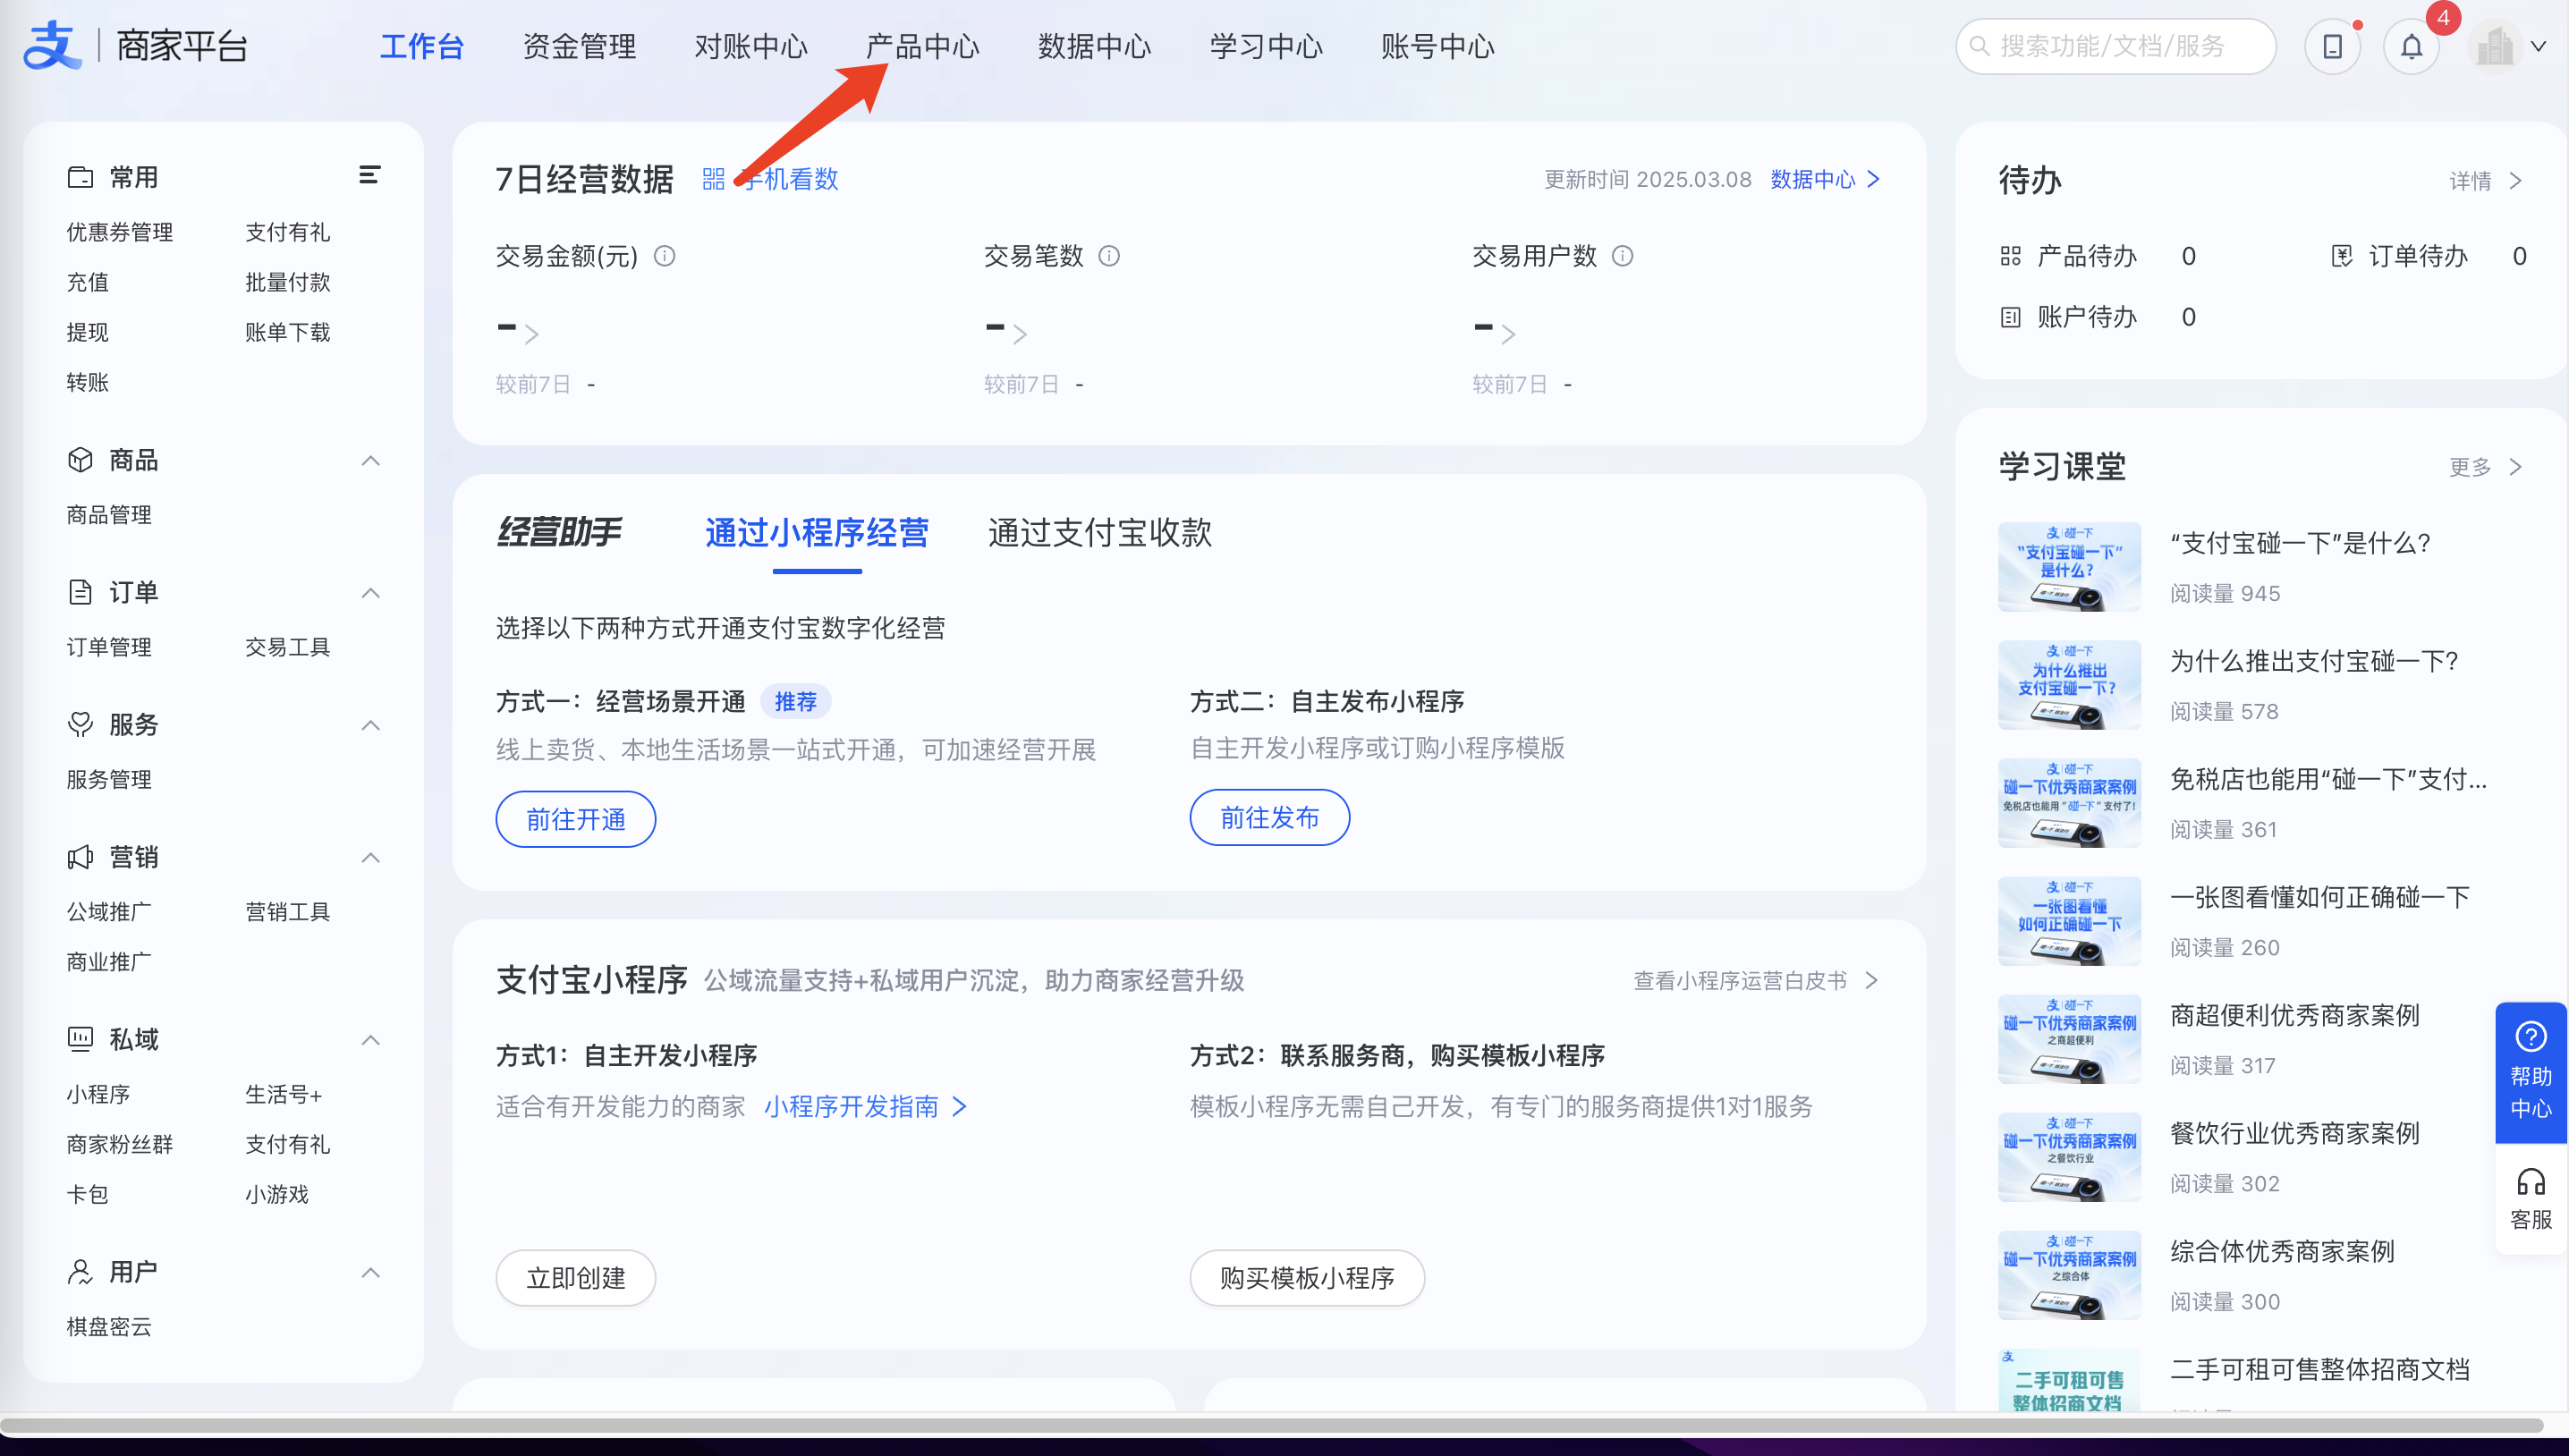Click info icon next to 交易用户数
The height and width of the screenshot is (1456, 2569).
[x=1623, y=256]
